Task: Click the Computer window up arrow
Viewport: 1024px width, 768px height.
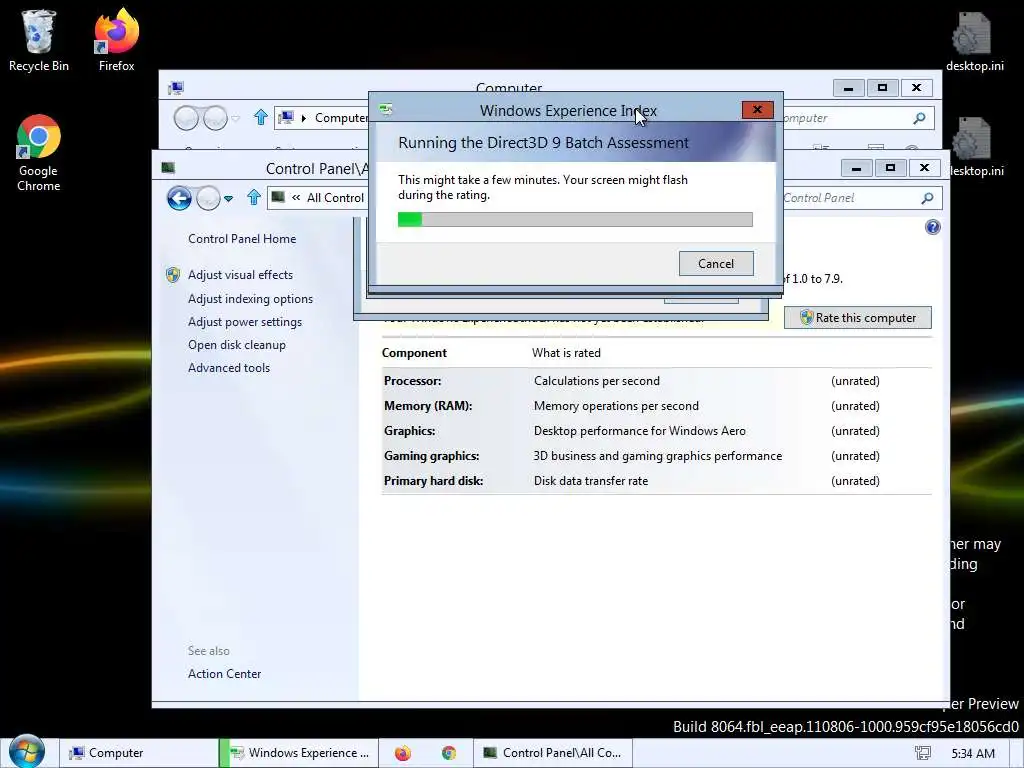Action: coord(261,118)
